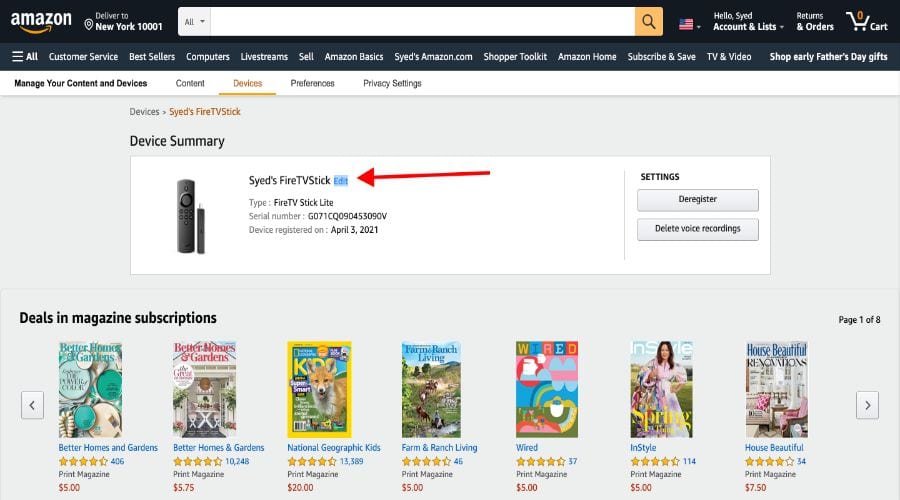Open the search category All dropdown

(x=194, y=22)
